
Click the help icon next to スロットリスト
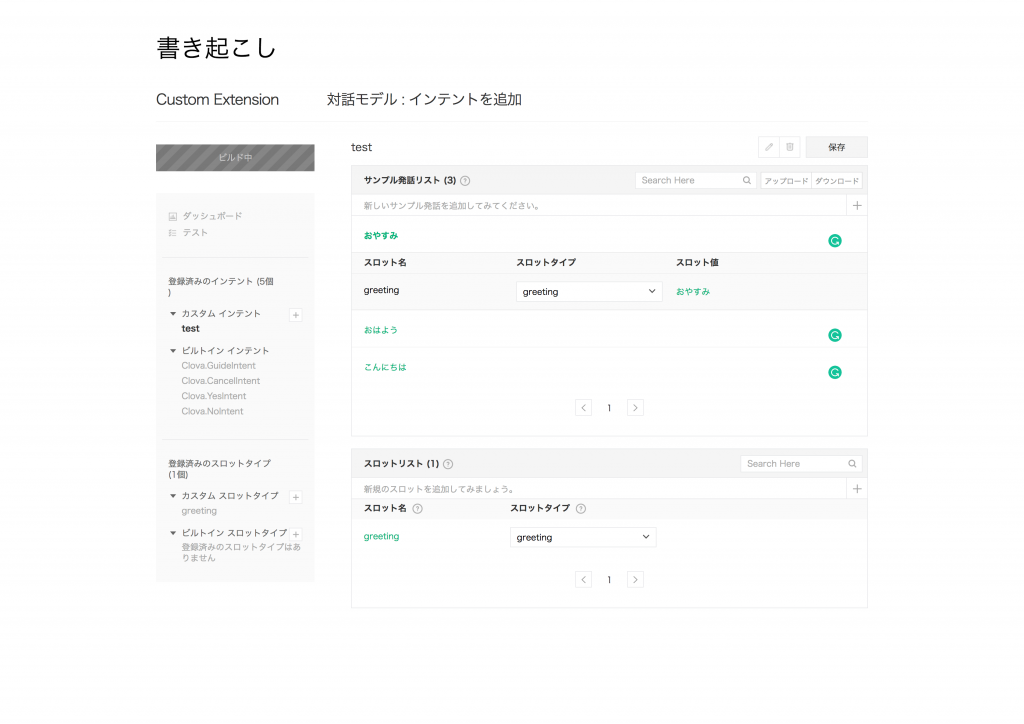click(448, 464)
